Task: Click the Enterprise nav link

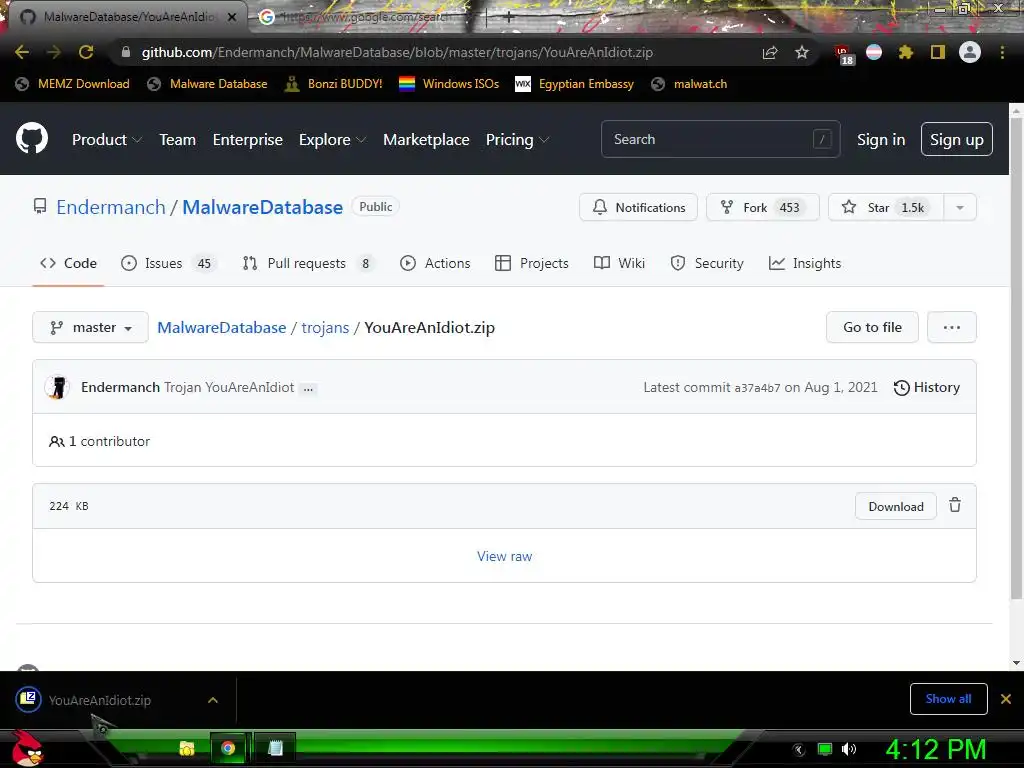Action: [x=248, y=139]
